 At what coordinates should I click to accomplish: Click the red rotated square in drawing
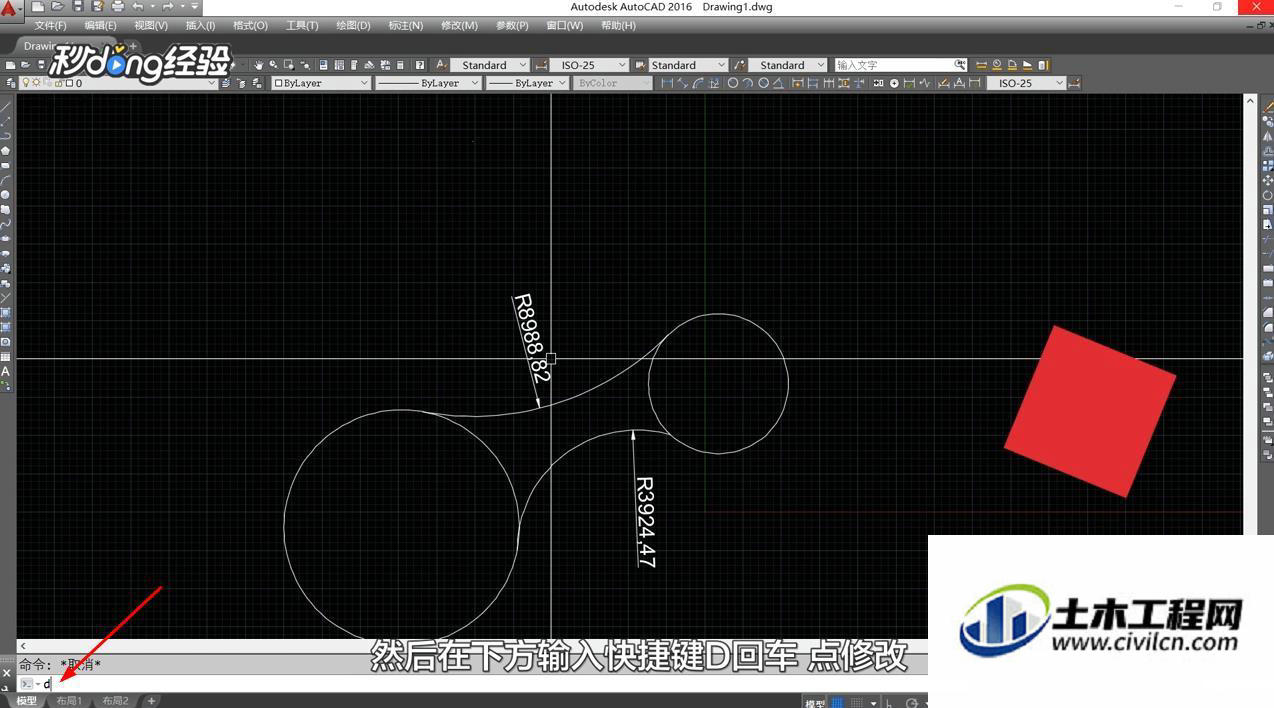pyautogui.click(x=1090, y=410)
